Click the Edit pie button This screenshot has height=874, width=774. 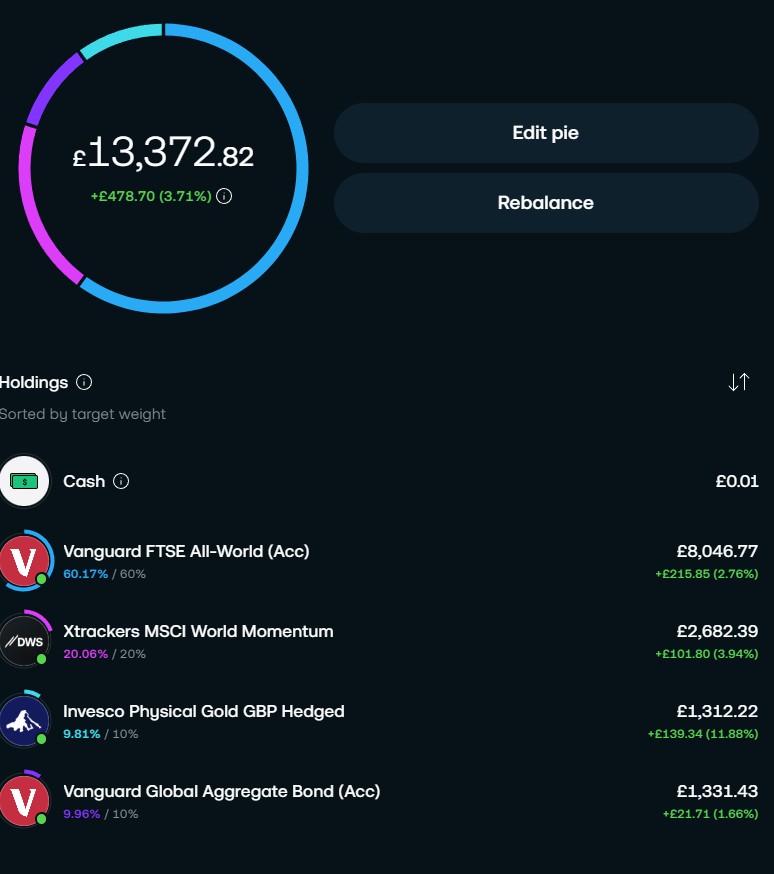pos(546,133)
